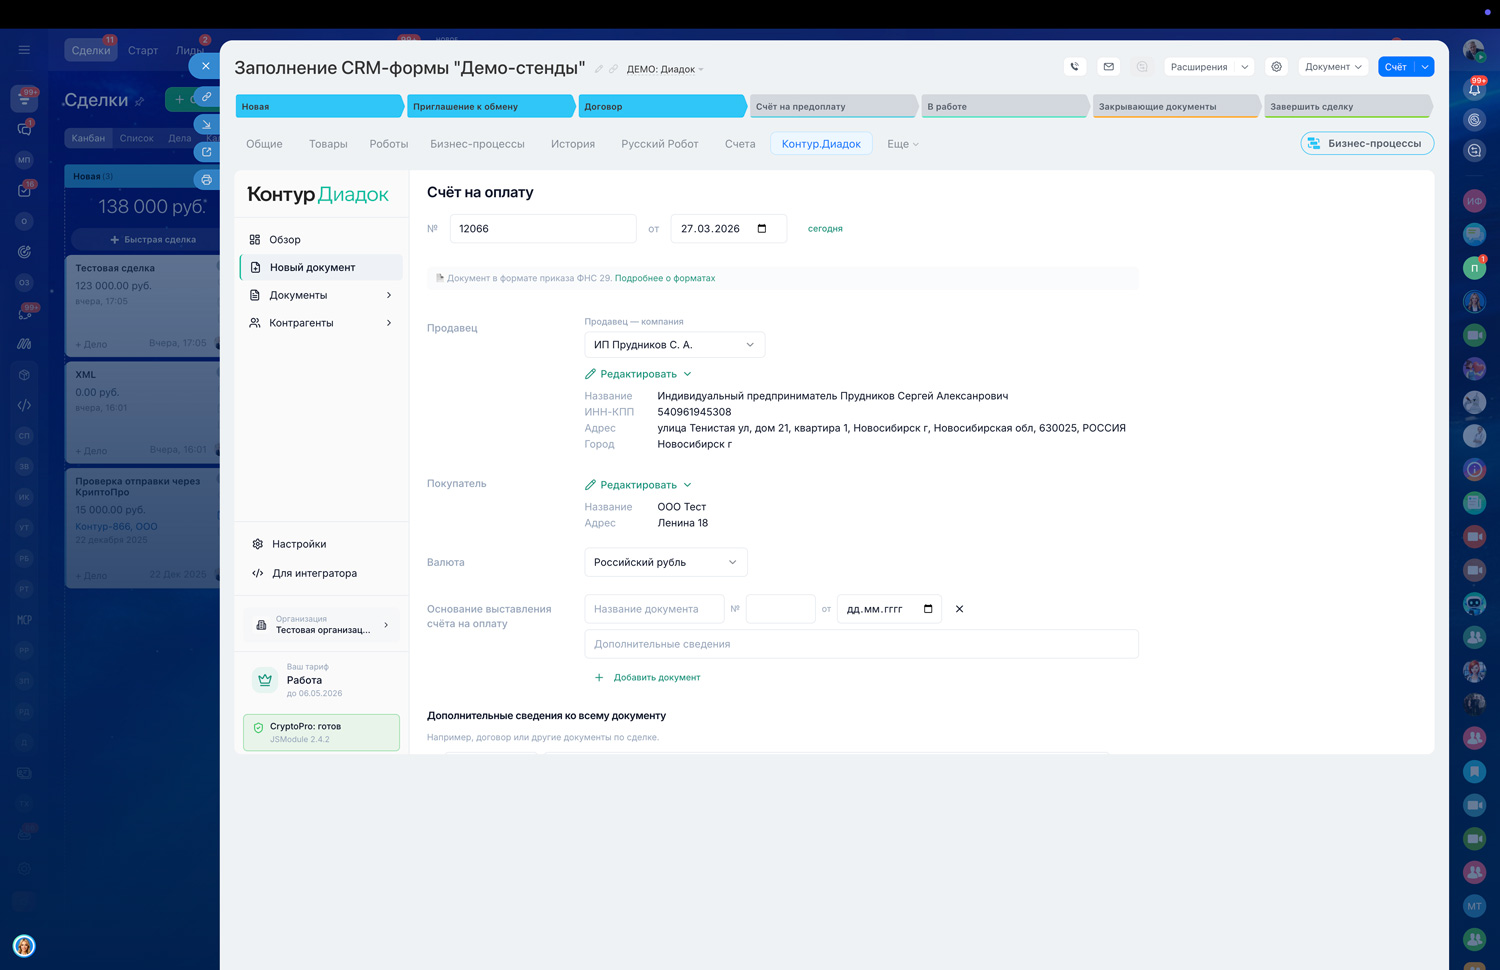Click the Контрагенты people icon
1500x970 pixels.
tap(255, 323)
